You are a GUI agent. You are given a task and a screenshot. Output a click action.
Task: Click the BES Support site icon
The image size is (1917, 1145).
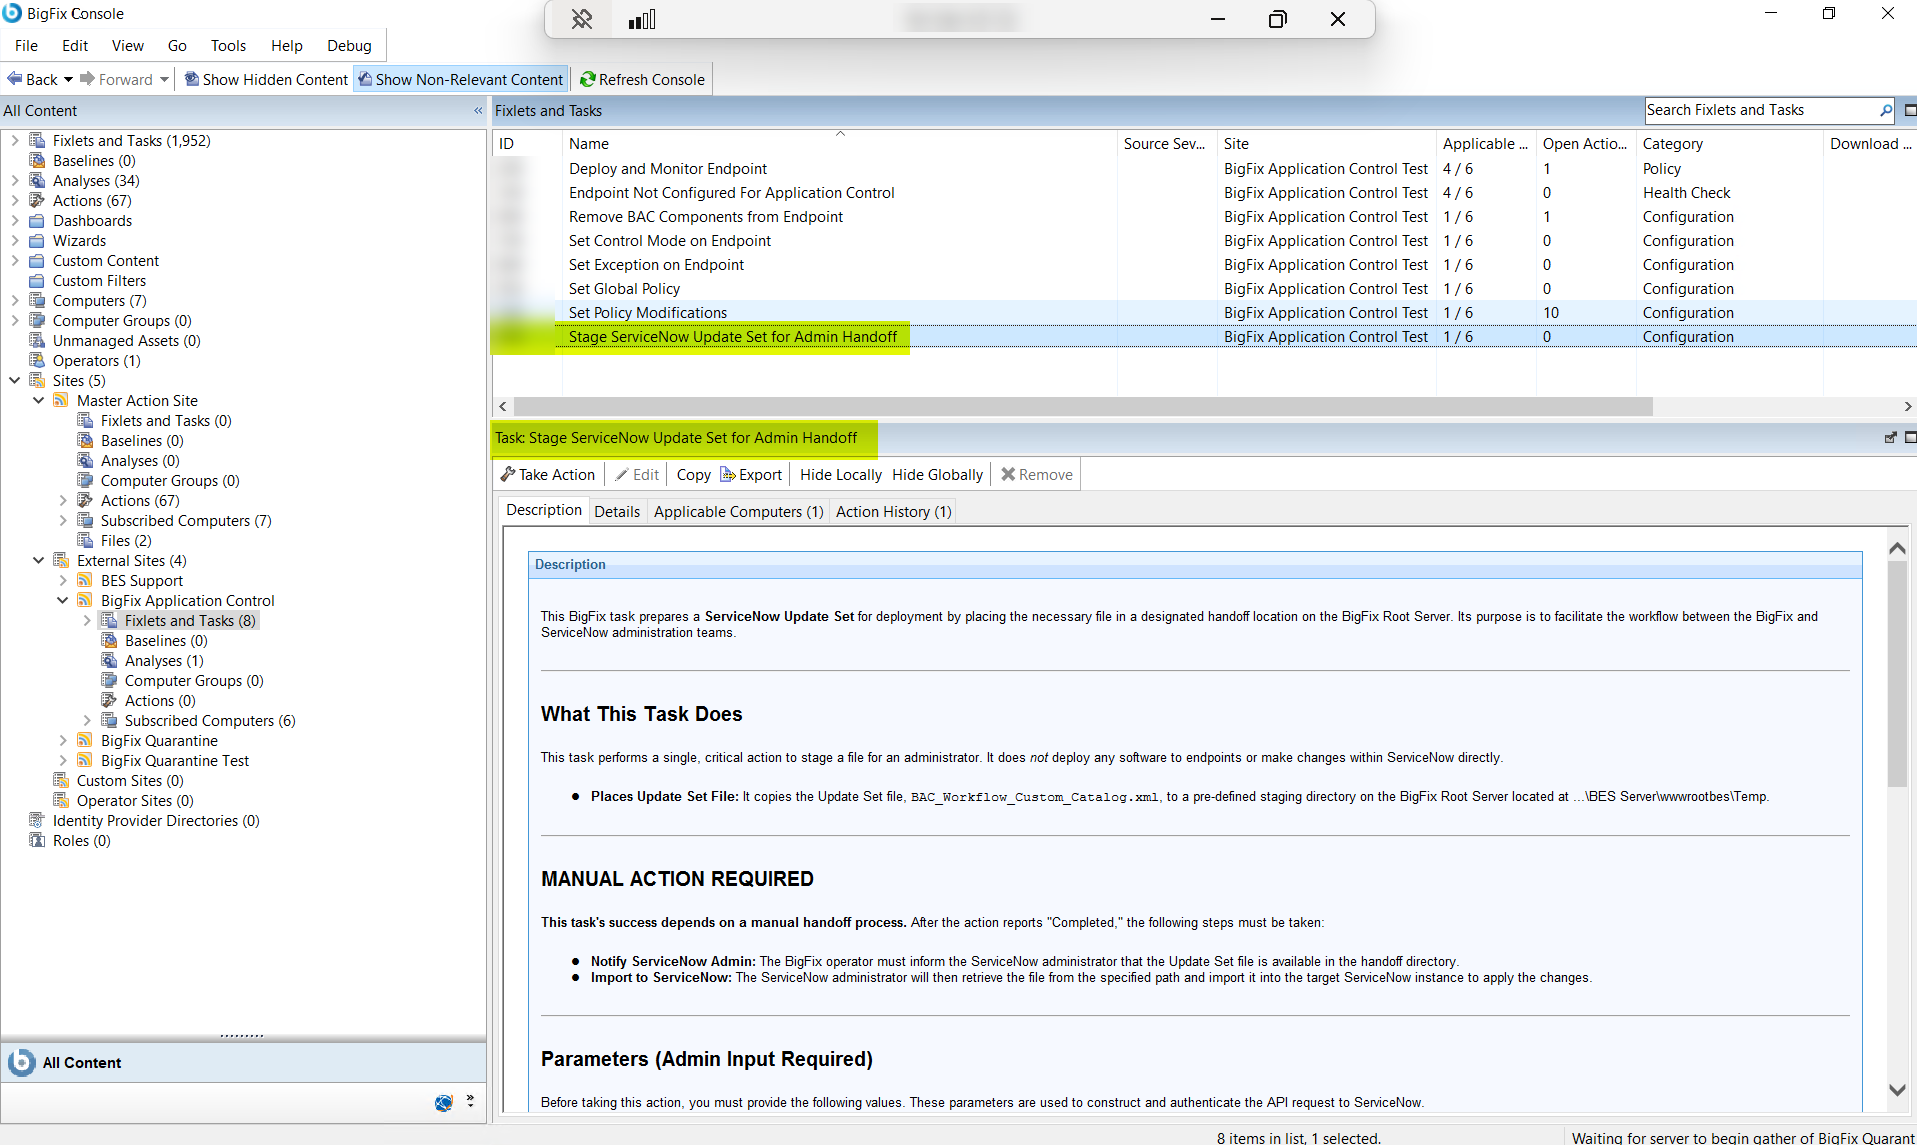(85, 581)
